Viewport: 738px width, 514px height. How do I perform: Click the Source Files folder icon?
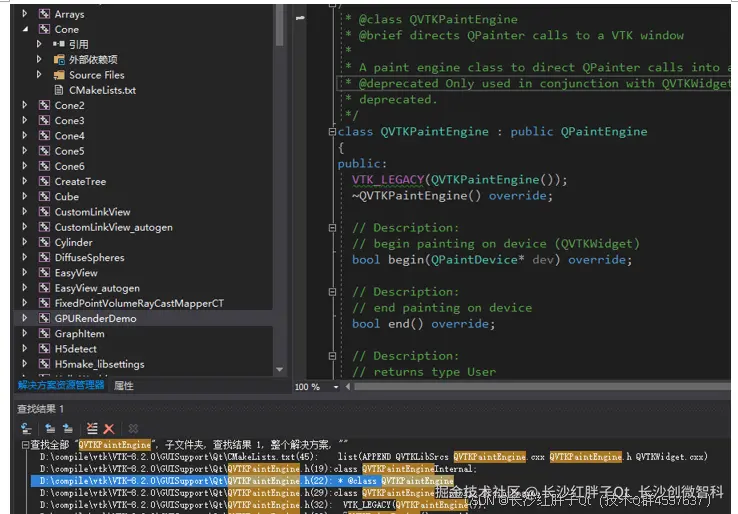(x=59, y=75)
